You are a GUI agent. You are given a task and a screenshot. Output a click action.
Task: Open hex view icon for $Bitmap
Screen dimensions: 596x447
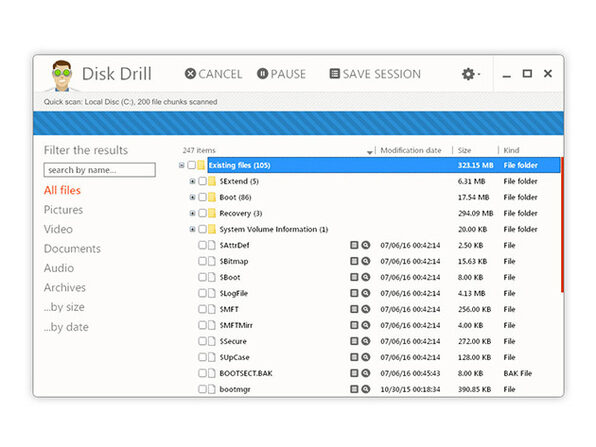[x=354, y=261]
